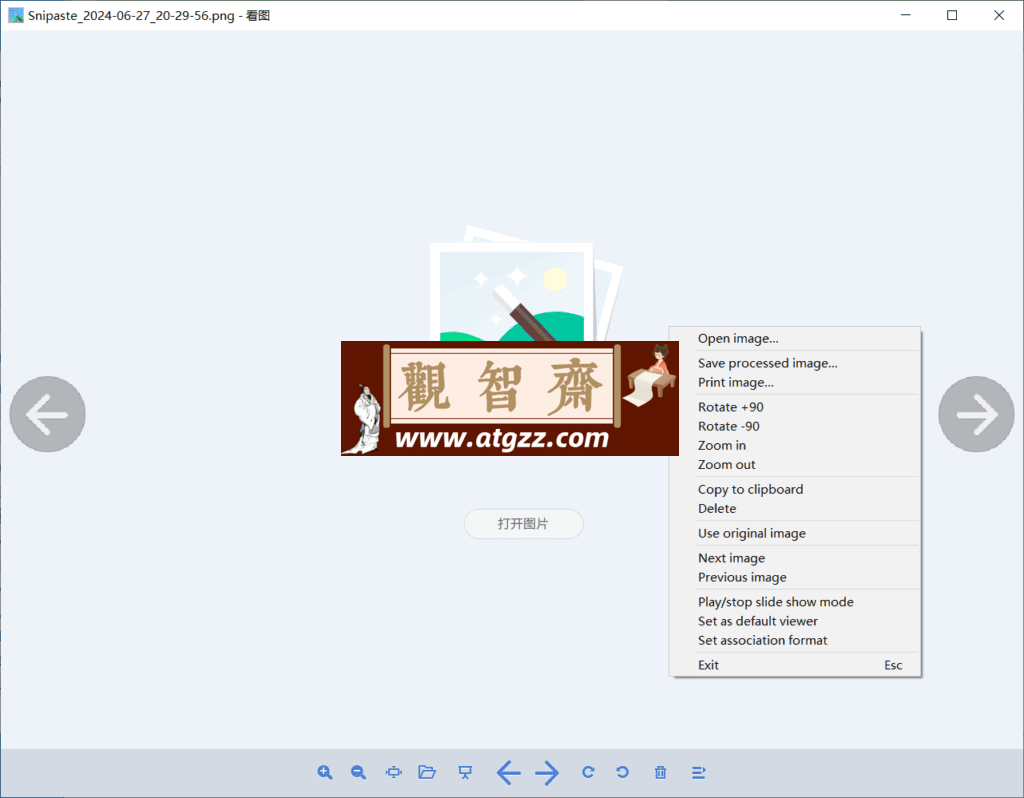Viewport: 1024px width, 798px height.
Task: Click the 打开图片 button
Action: [523, 524]
